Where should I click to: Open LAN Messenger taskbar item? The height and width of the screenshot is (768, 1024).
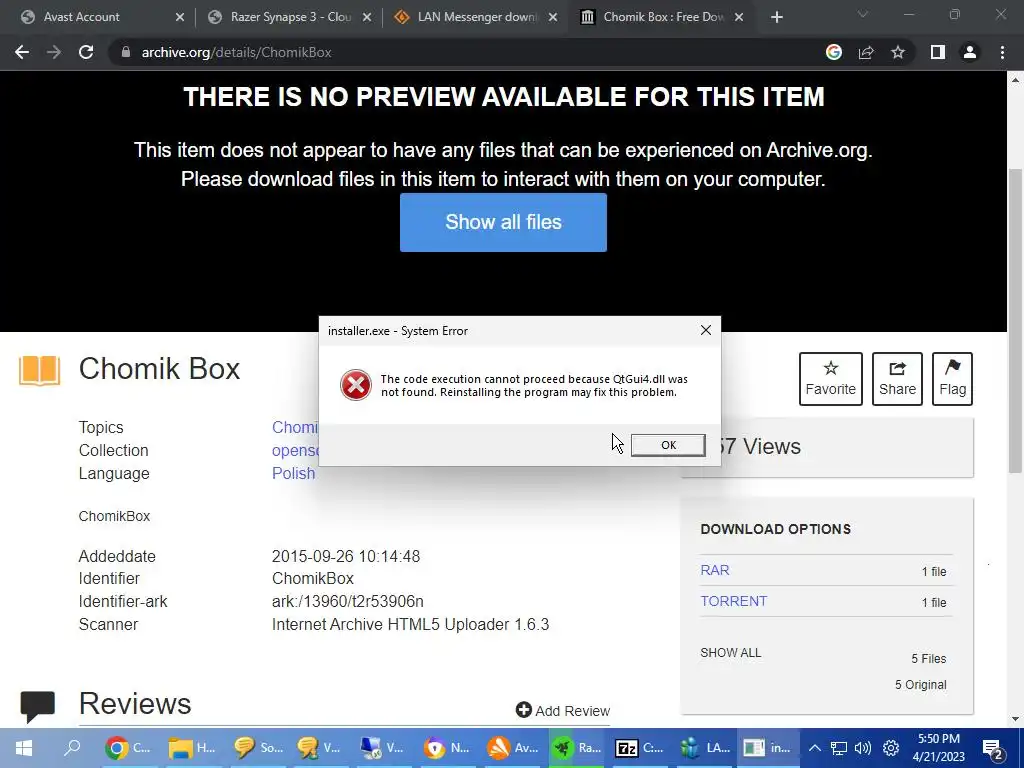(x=704, y=748)
